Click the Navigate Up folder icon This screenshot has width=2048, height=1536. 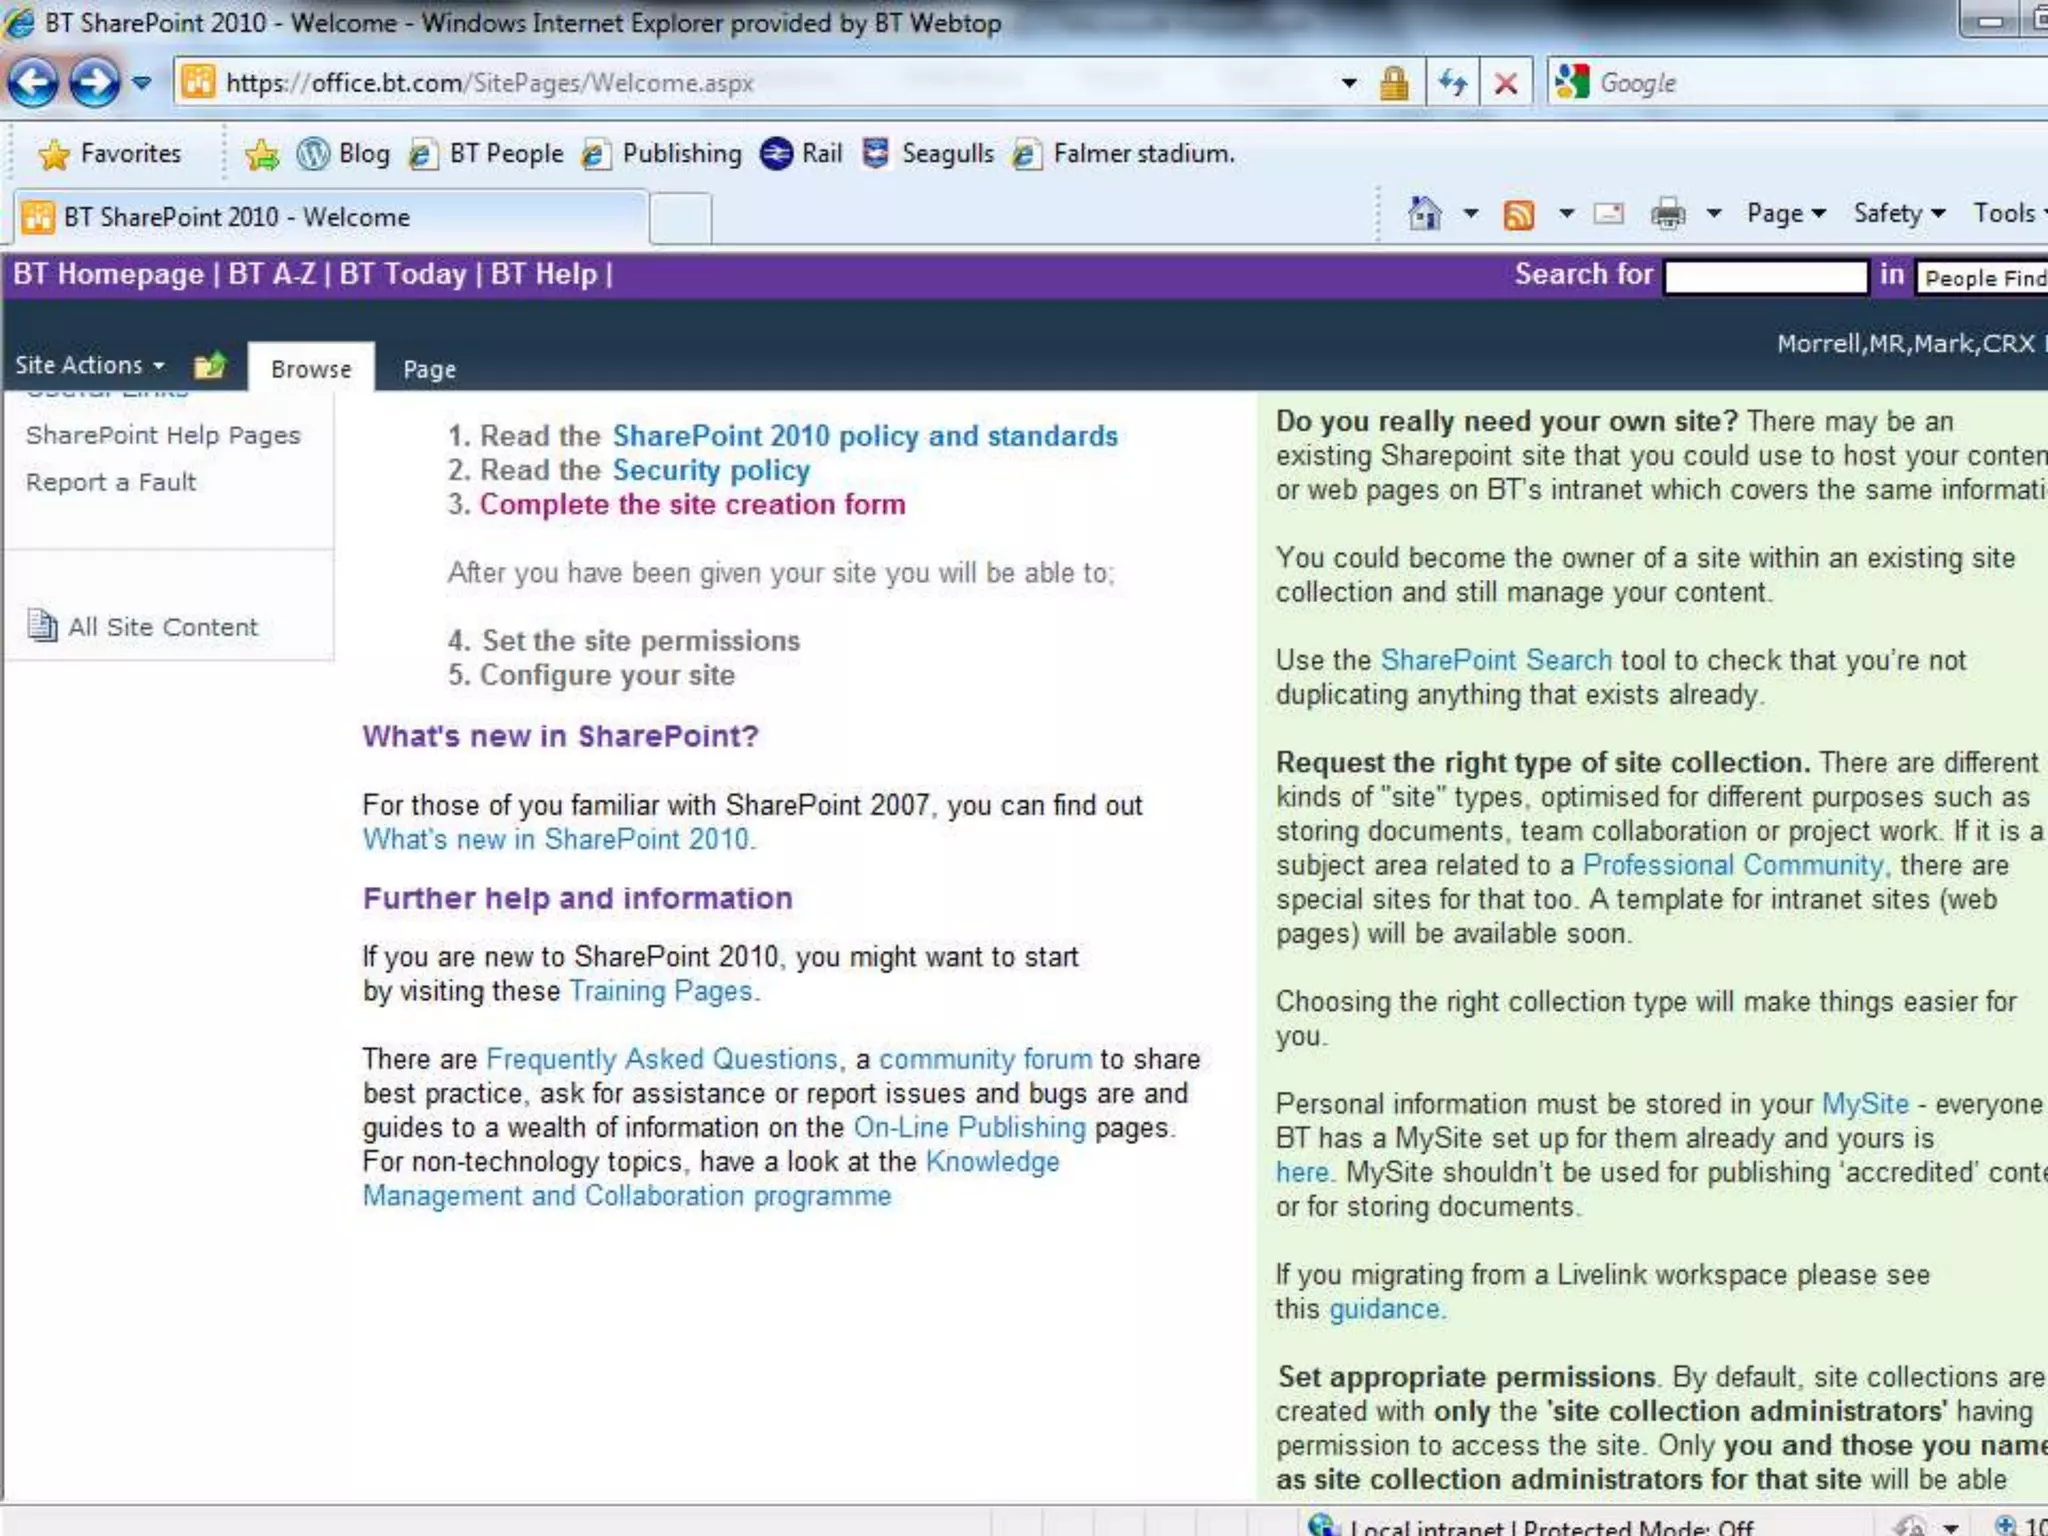click(x=210, y=366)
